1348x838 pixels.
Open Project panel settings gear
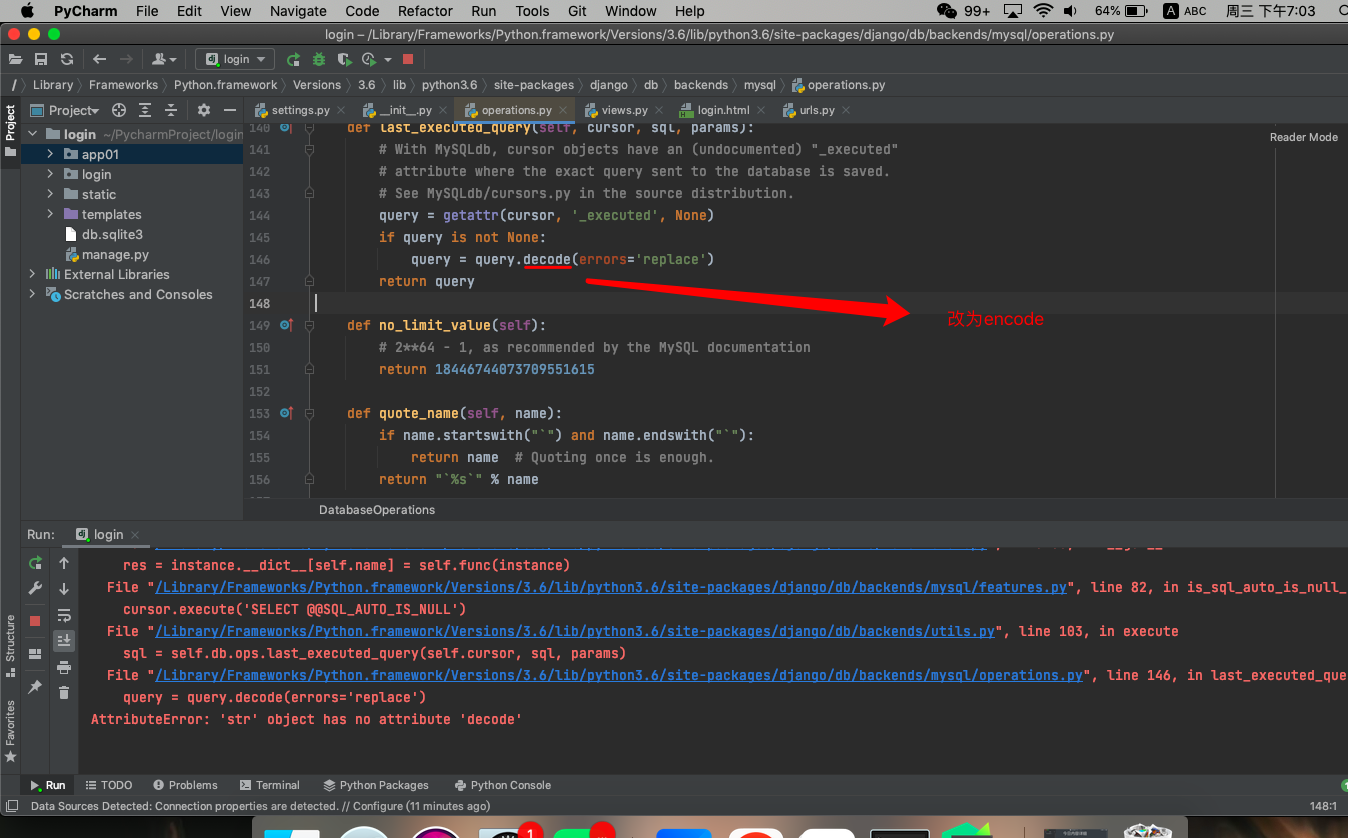[x=204, y=110]
